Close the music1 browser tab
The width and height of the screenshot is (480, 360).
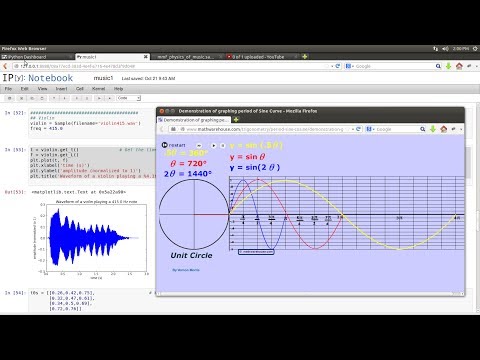click(x=145, y=57)
